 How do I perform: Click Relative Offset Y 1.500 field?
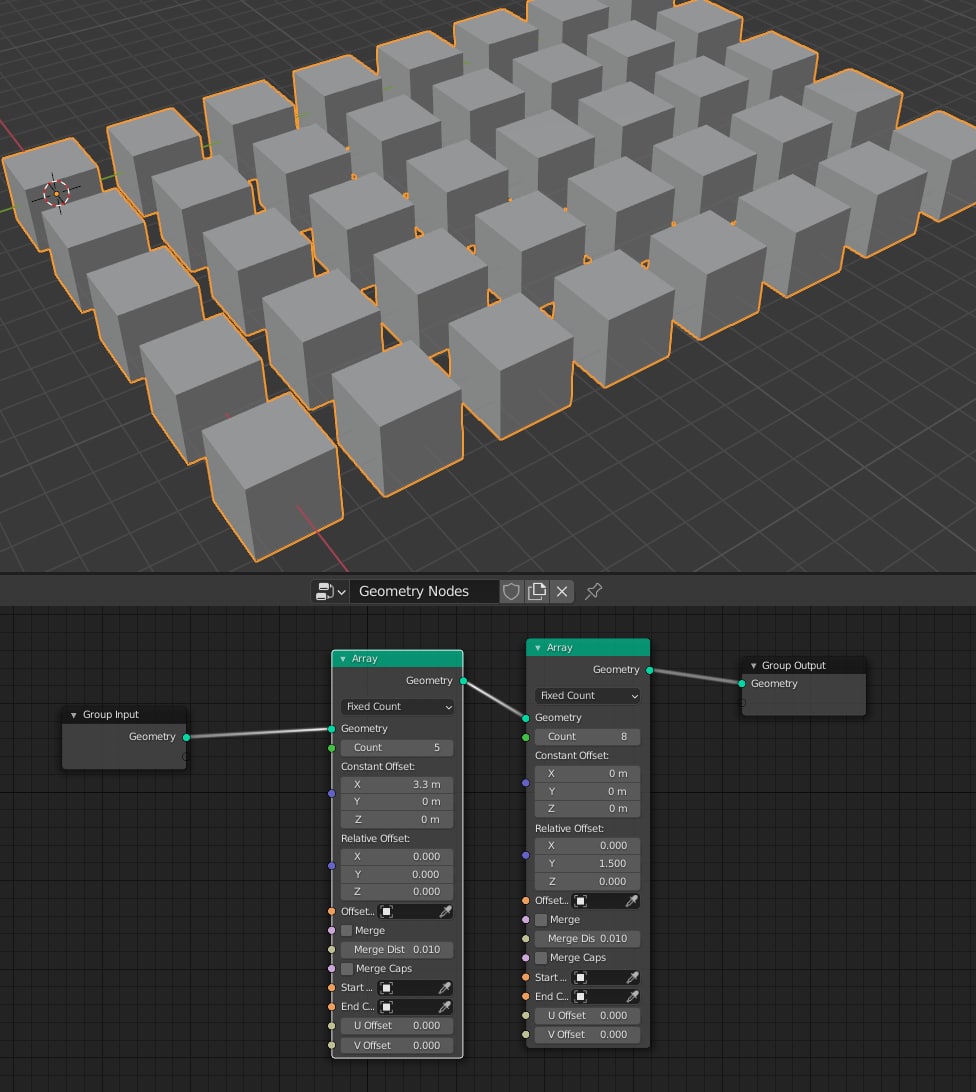pyautogui.click(x=587, y=863)
